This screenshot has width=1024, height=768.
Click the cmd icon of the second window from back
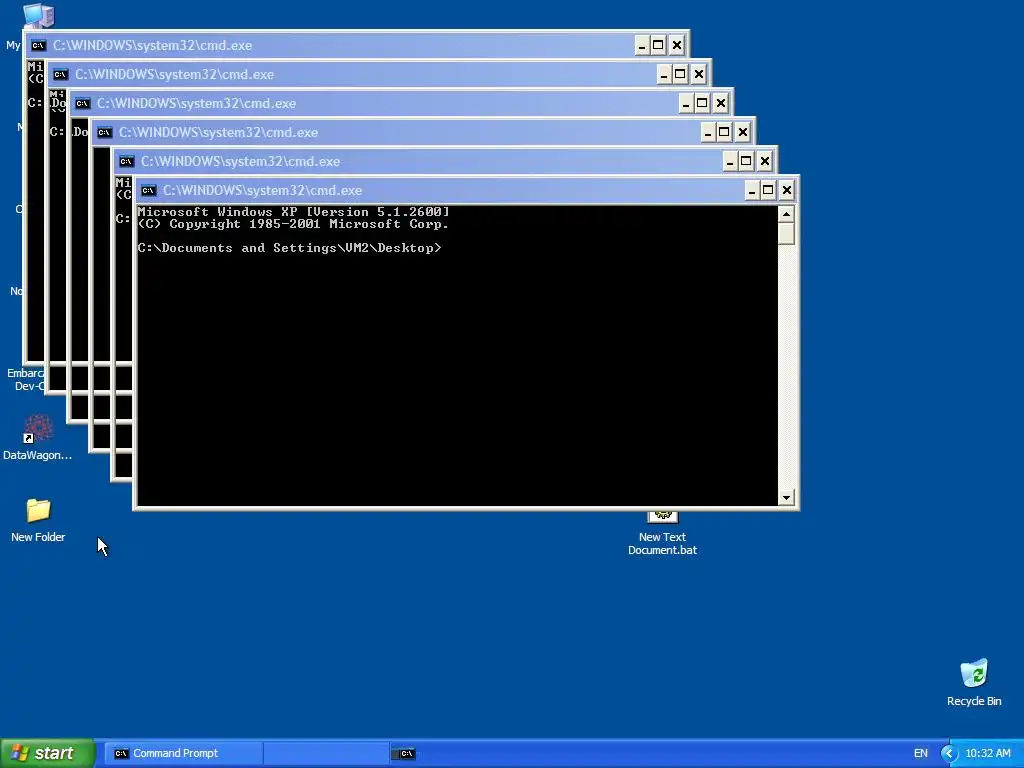point(61,74)
